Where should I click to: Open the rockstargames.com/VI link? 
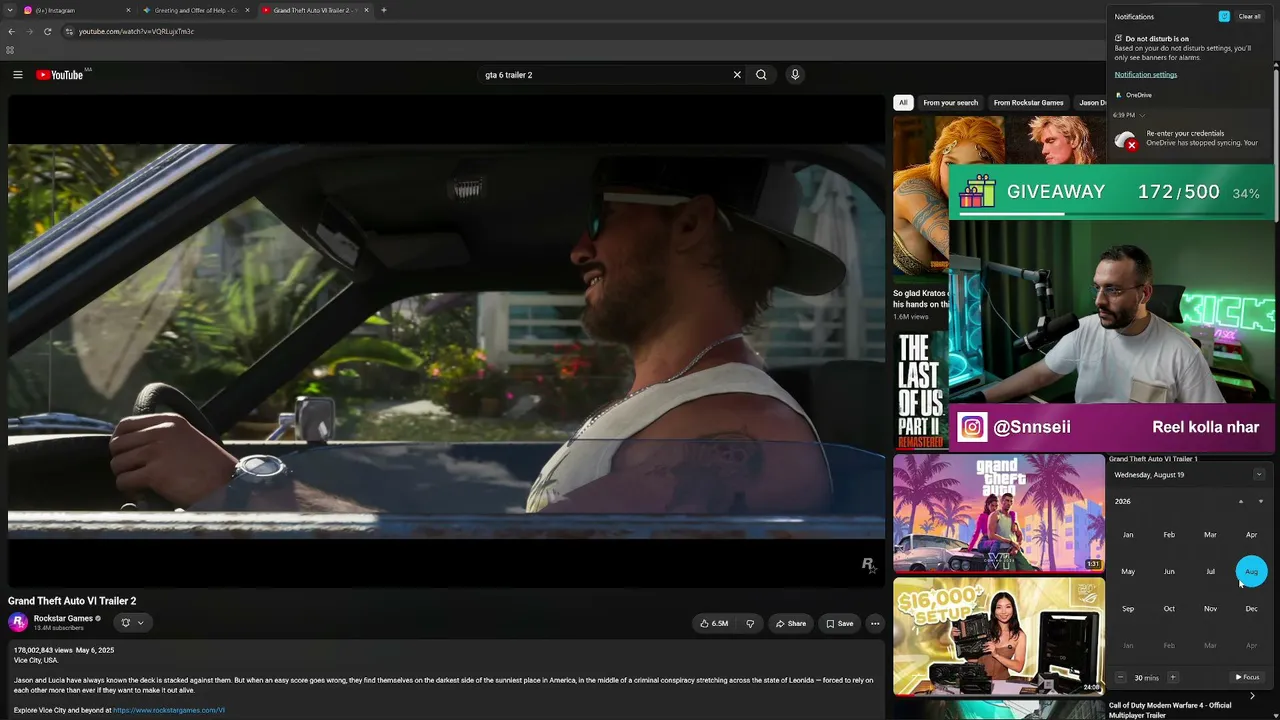(x=169, y=710)
